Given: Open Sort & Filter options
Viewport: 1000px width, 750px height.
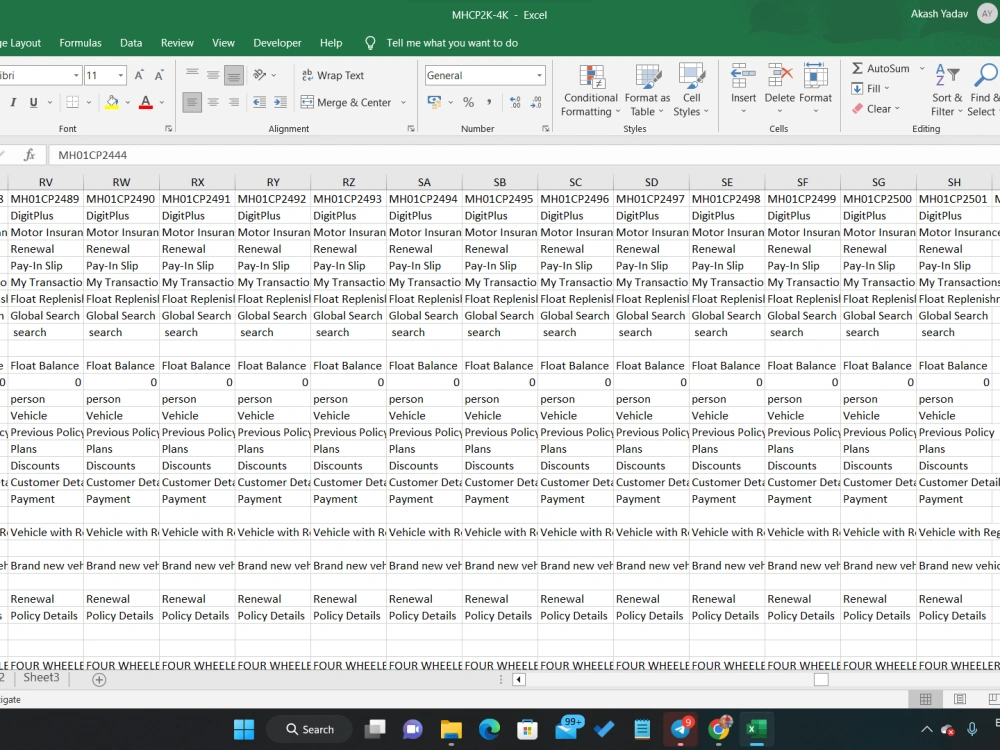Looking at the screenshot, I should tap(946, 91).
